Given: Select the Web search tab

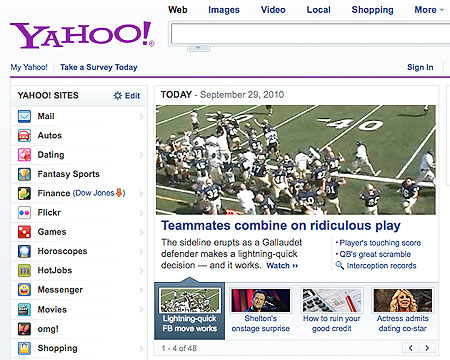Looking at the screenshot, I should pos(178,10).
